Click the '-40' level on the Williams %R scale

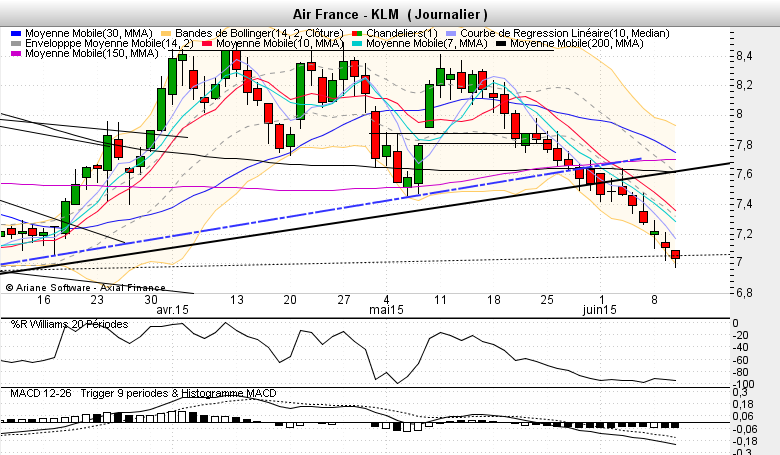(x=740, y=348)
